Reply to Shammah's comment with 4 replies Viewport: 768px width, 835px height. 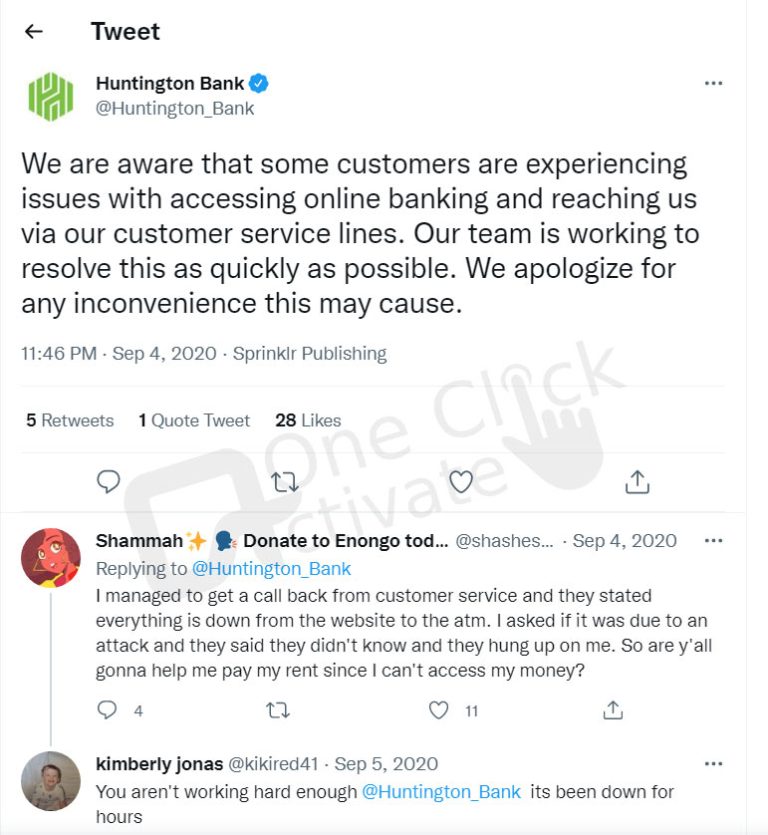tap(107, 710)
